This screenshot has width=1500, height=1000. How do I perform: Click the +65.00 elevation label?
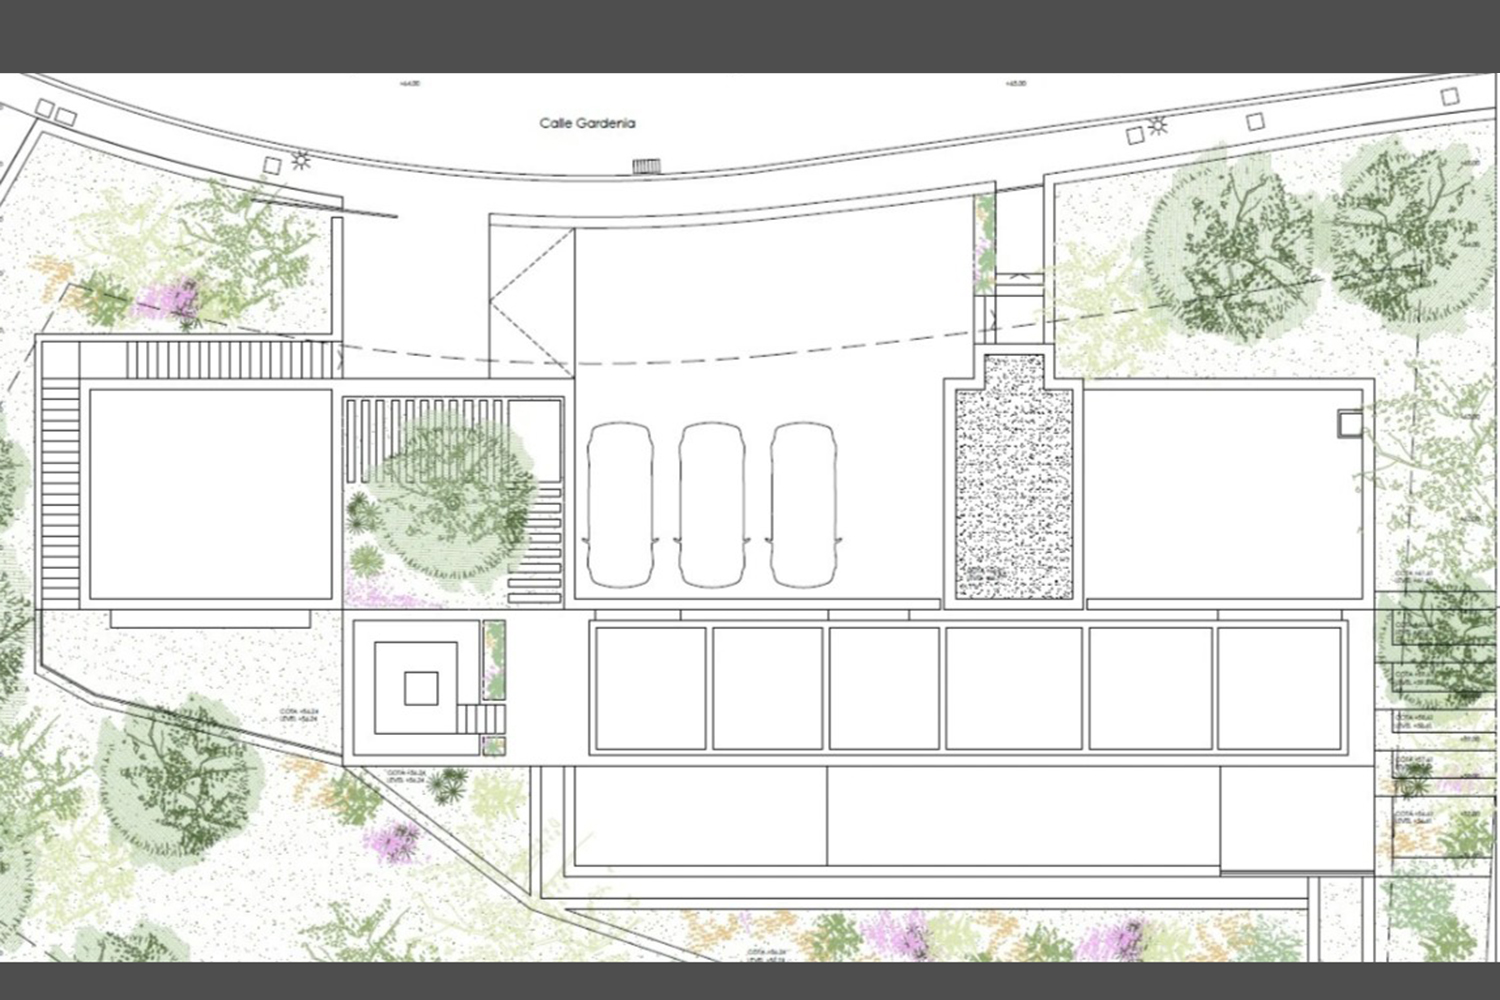[x=1016, y=84]
